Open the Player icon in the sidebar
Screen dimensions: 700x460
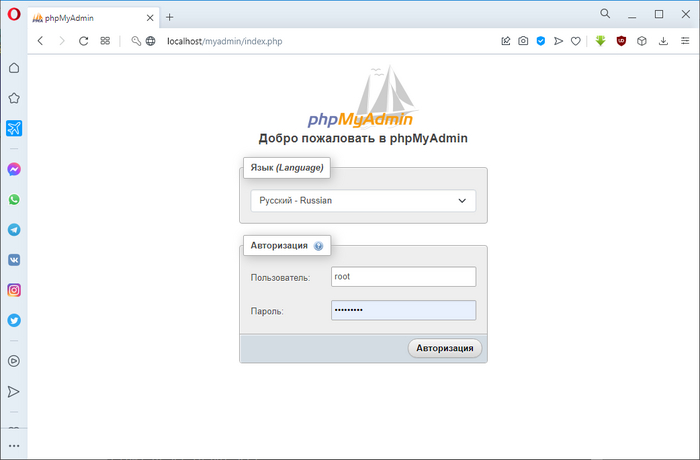[14, 361]
